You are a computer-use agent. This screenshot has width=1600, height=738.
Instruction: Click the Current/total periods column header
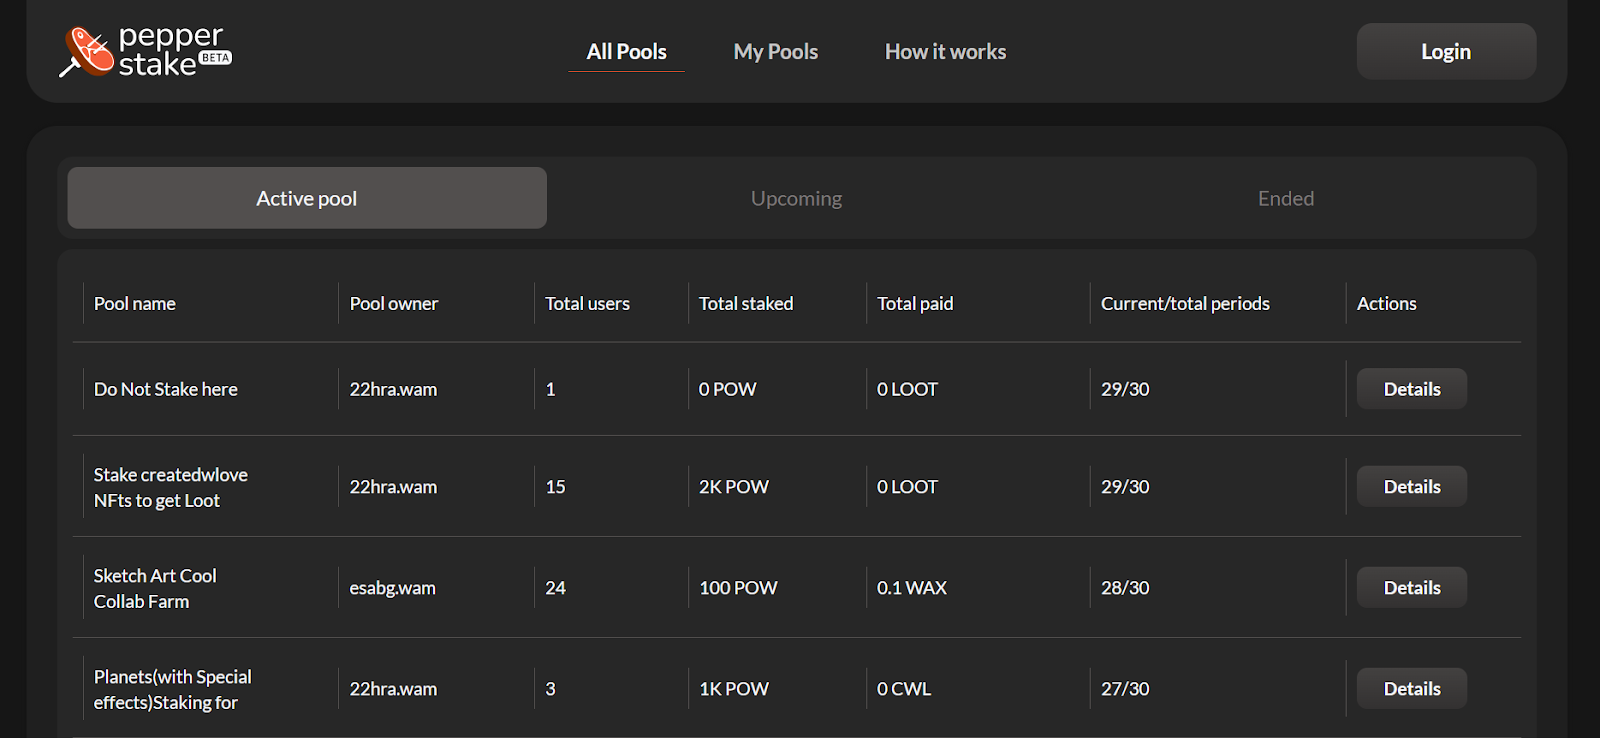click(1185, 304)
